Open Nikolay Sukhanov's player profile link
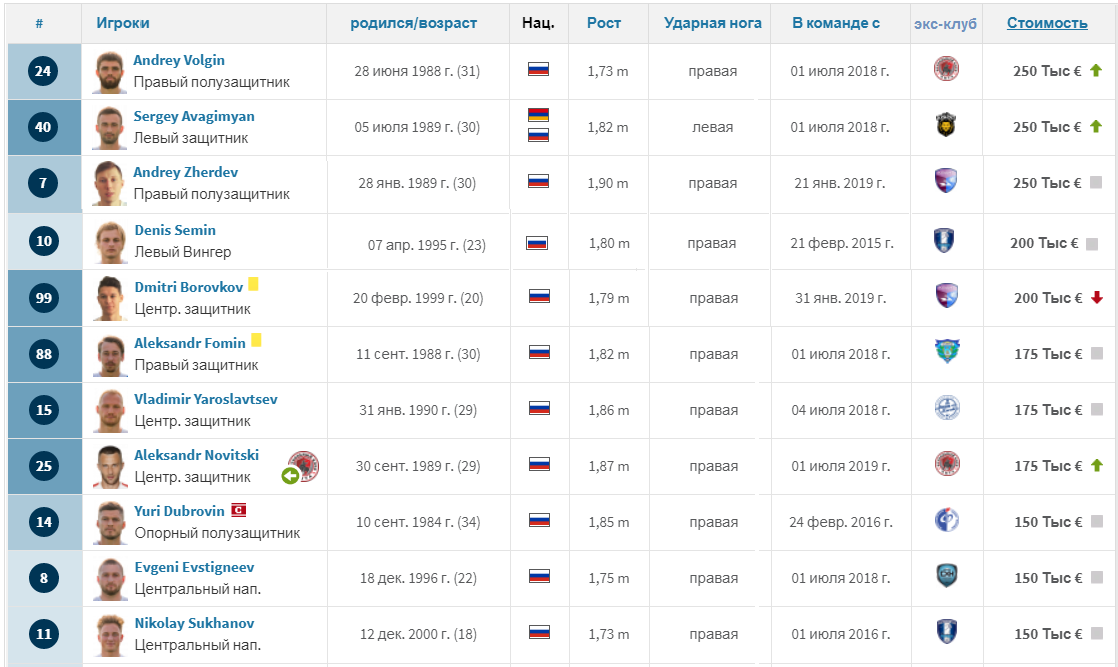The width and height of the screenshot is (1118, 667). tap(194, 623)
